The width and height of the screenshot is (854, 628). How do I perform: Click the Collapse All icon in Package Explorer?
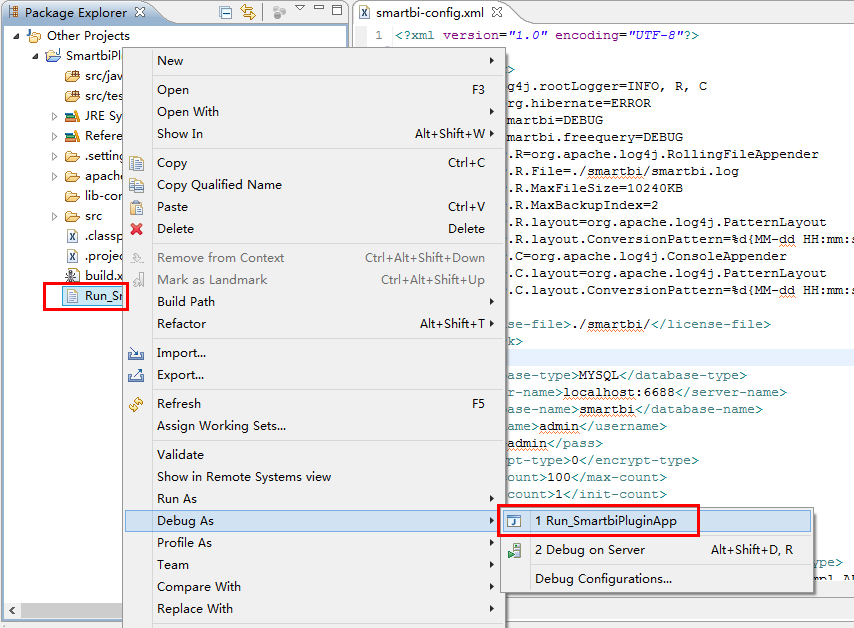coord(225,12)
